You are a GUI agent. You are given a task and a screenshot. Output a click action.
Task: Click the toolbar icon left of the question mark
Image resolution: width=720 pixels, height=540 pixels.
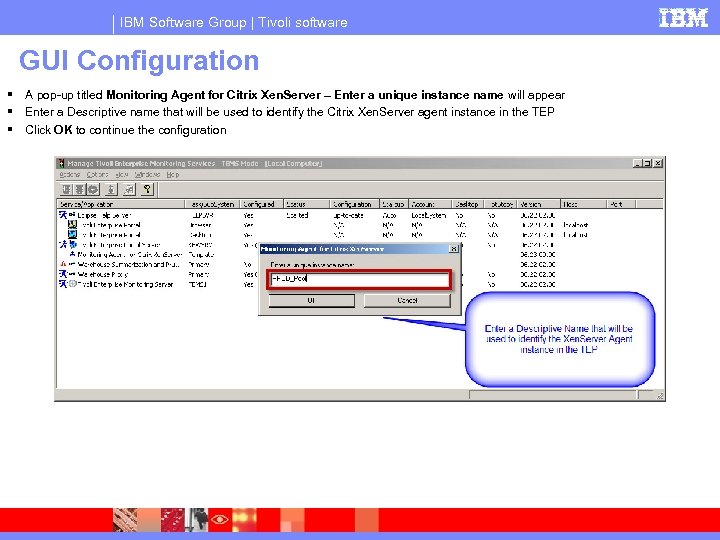(129, 189)
